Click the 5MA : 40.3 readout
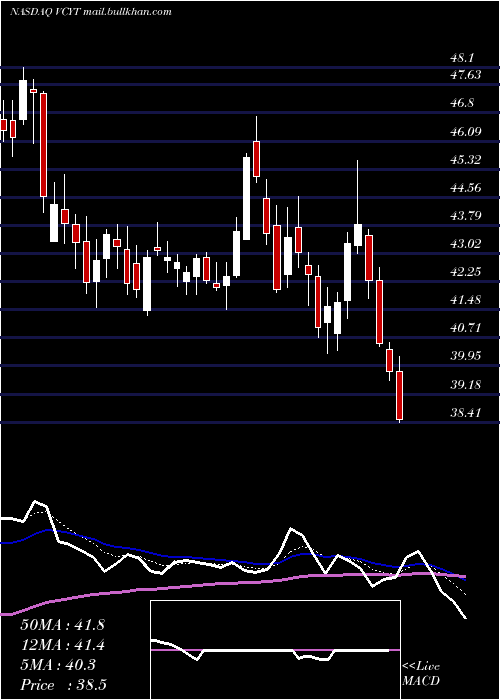500x700 pixels. [58, 665]
